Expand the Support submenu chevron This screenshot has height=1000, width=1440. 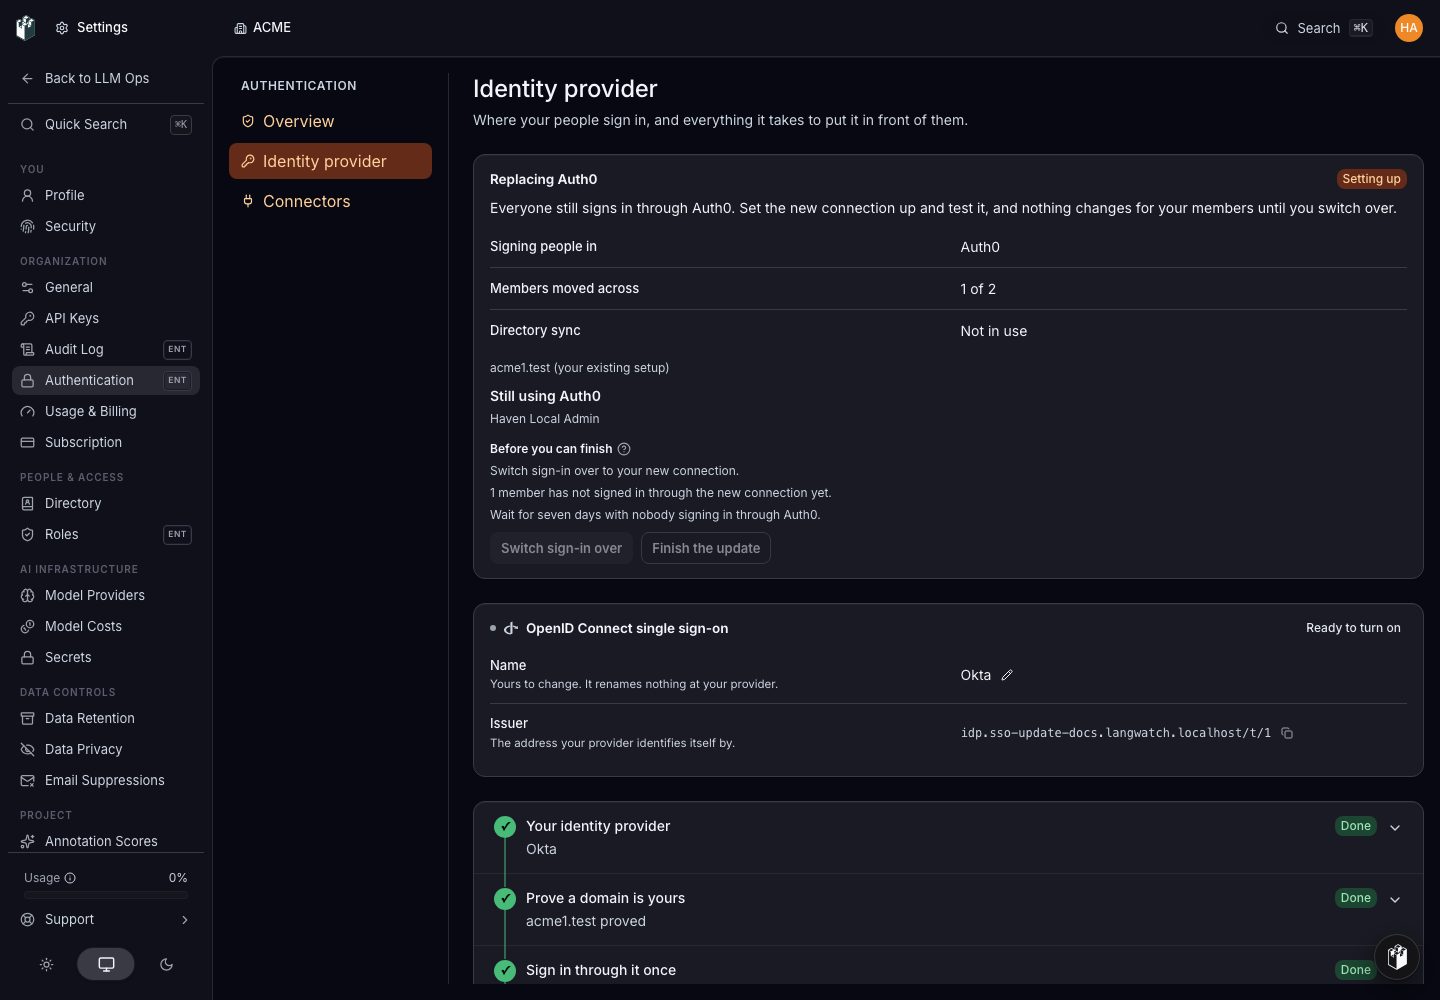click(x=184, y=920)
